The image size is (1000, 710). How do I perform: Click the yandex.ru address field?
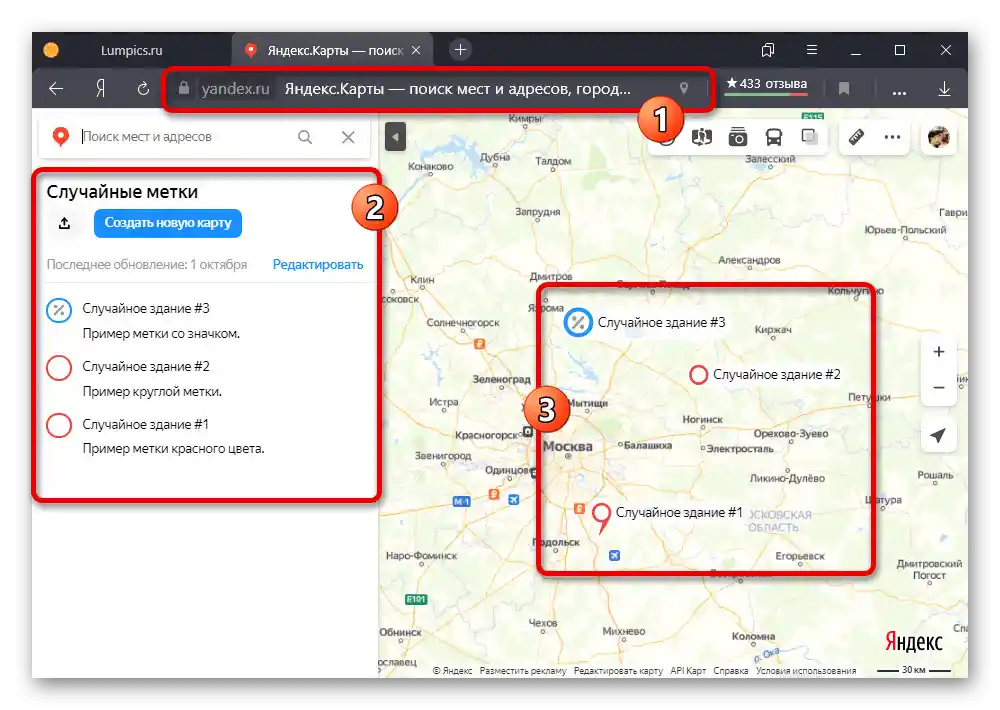(235, 89)
